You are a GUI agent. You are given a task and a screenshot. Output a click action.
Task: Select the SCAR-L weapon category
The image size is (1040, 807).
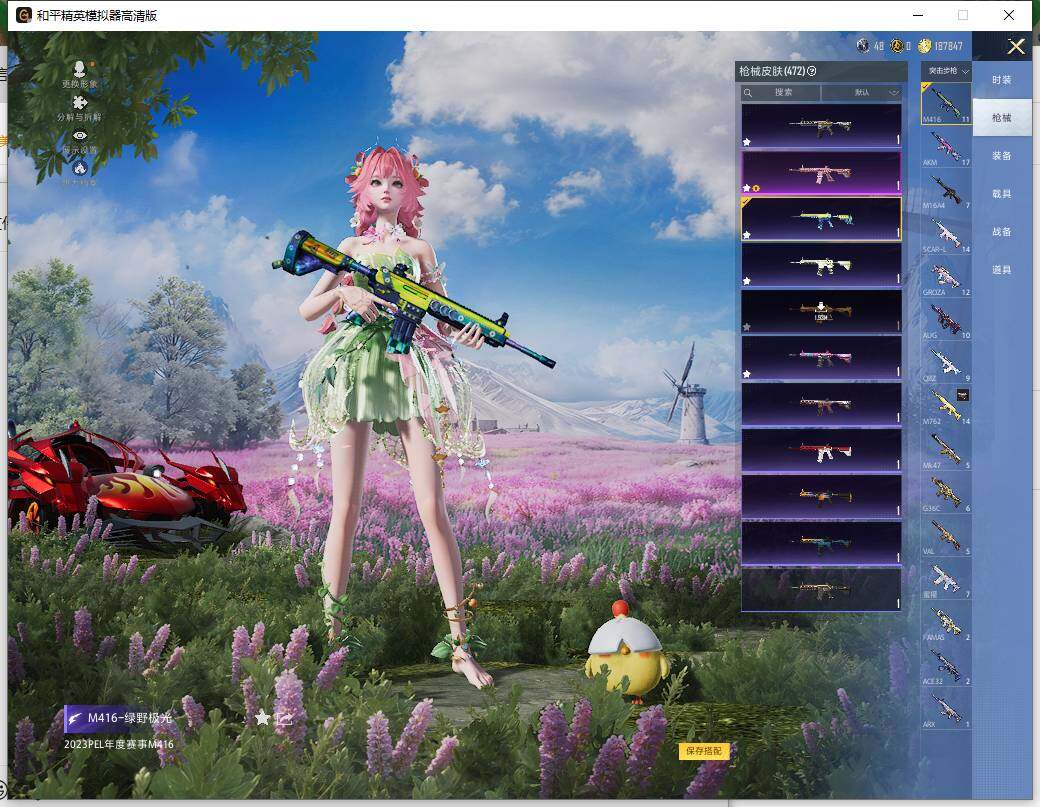946,233
